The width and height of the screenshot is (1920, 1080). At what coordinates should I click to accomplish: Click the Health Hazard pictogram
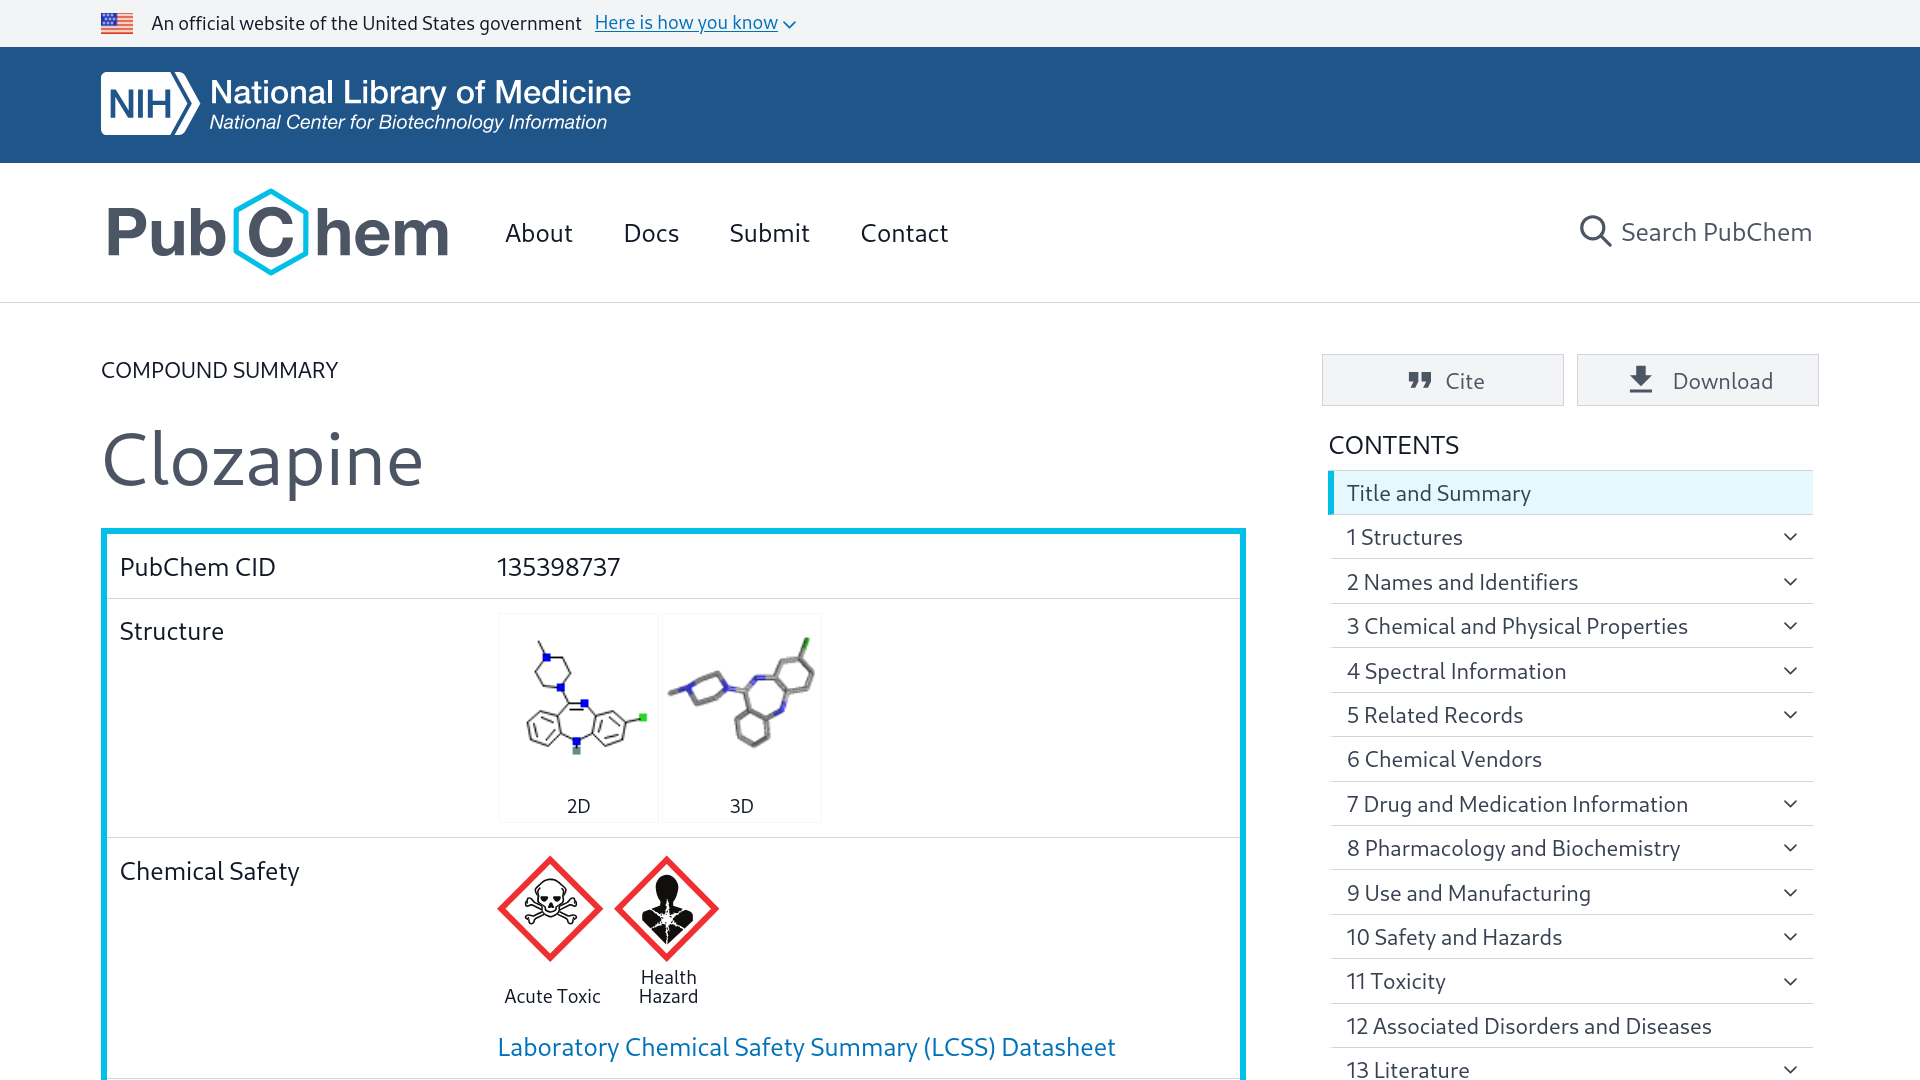tap(667, 908)
